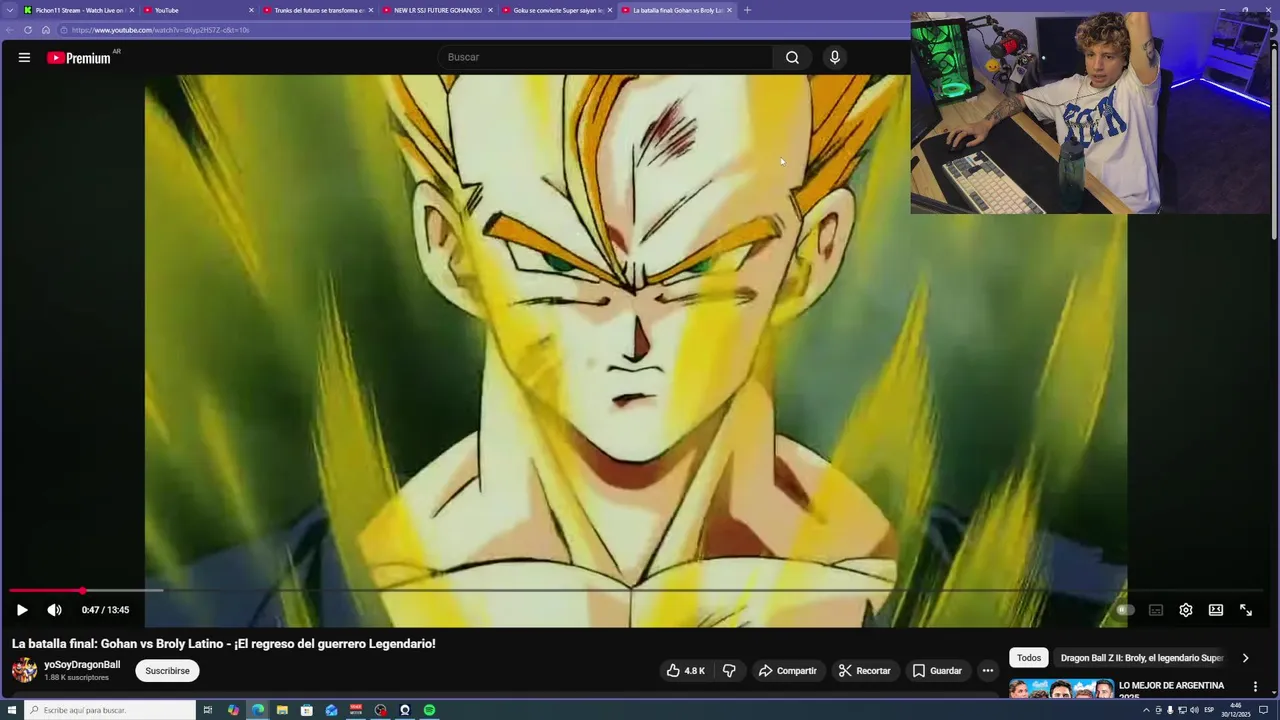
Task: Subscribe with the Suscribirse button
Action: point(167,671)
